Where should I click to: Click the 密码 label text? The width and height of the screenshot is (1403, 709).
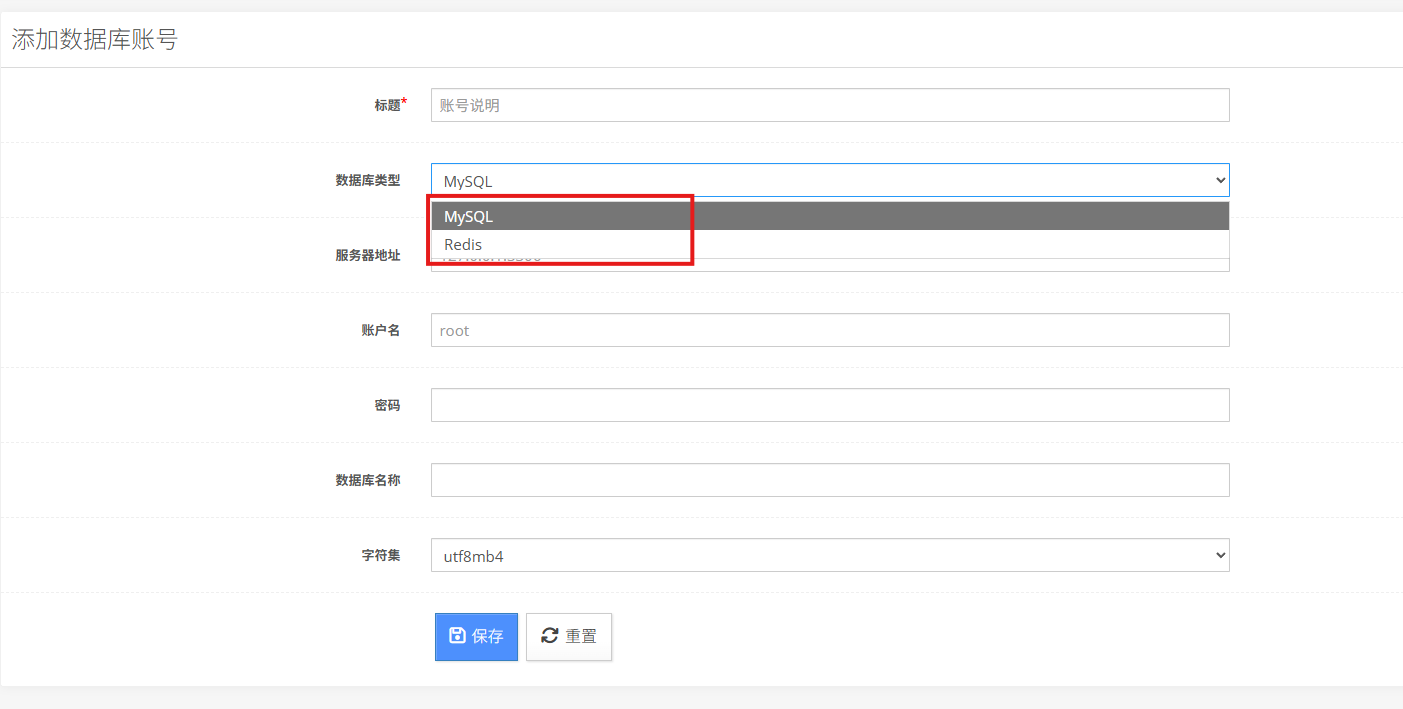click(387, 405)
